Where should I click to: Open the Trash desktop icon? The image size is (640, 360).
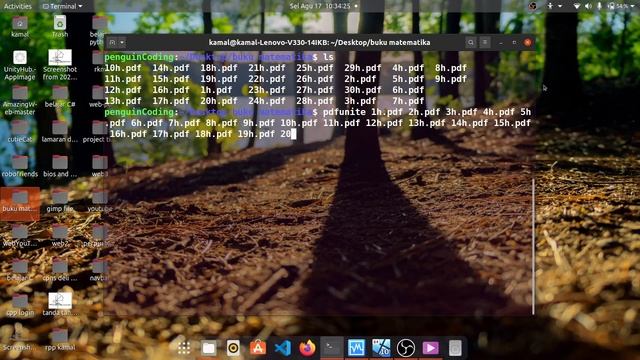[x=60, y=27]
